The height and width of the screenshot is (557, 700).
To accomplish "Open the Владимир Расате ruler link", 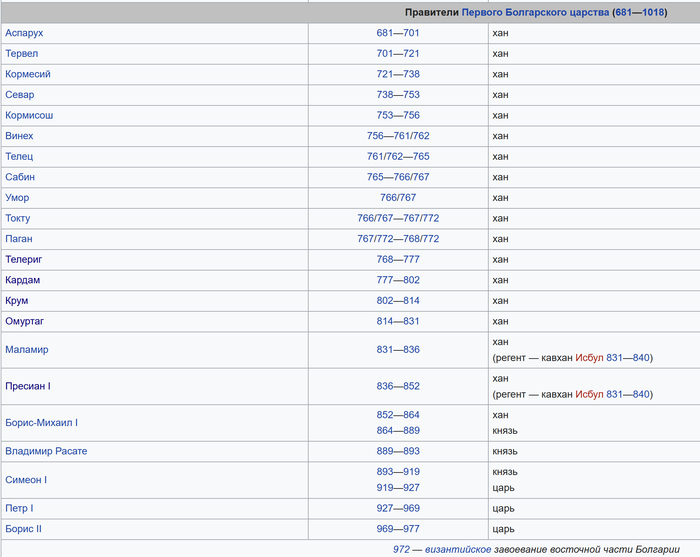I will pos(46,451).
